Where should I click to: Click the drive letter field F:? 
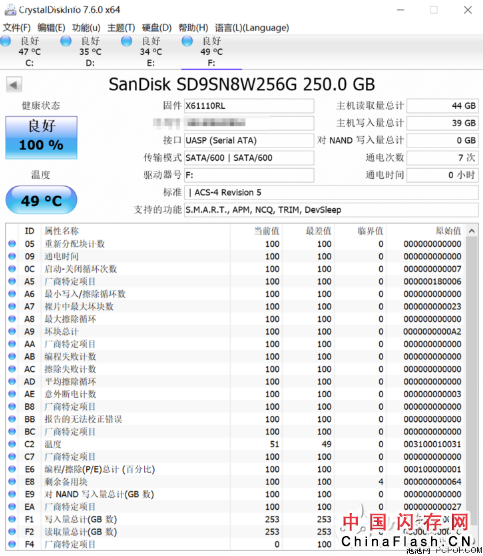point(249,175)
